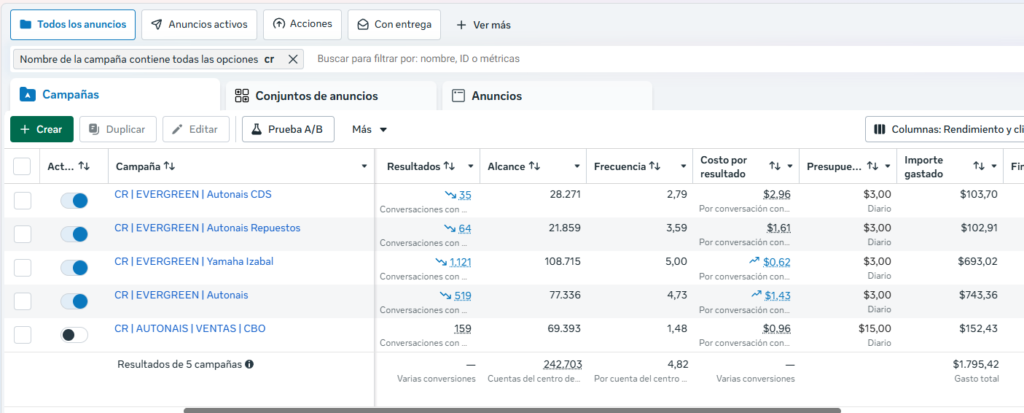Screen dimensions: 1024x413
Task: Click the upward trend arrow beside $0,62
Action: coord(754,261)
